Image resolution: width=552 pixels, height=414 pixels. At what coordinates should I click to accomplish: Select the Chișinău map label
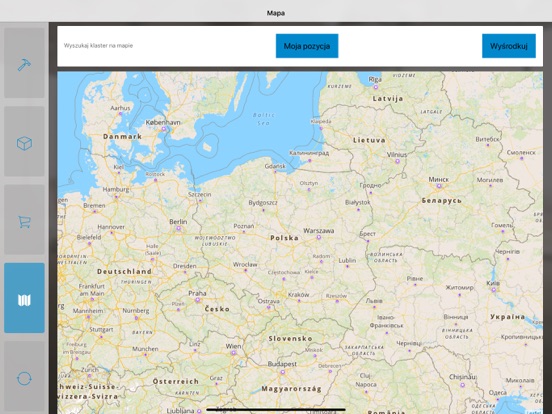463,377
